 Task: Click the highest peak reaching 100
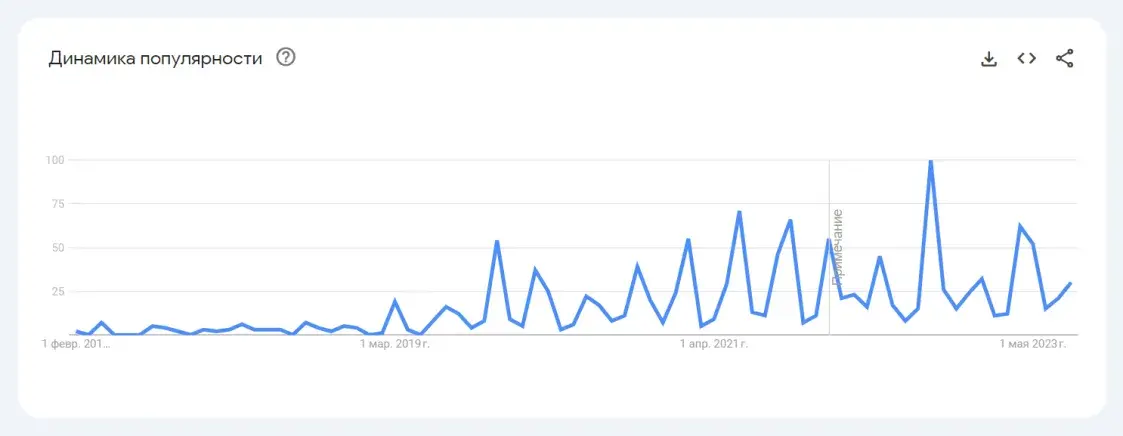930,161
